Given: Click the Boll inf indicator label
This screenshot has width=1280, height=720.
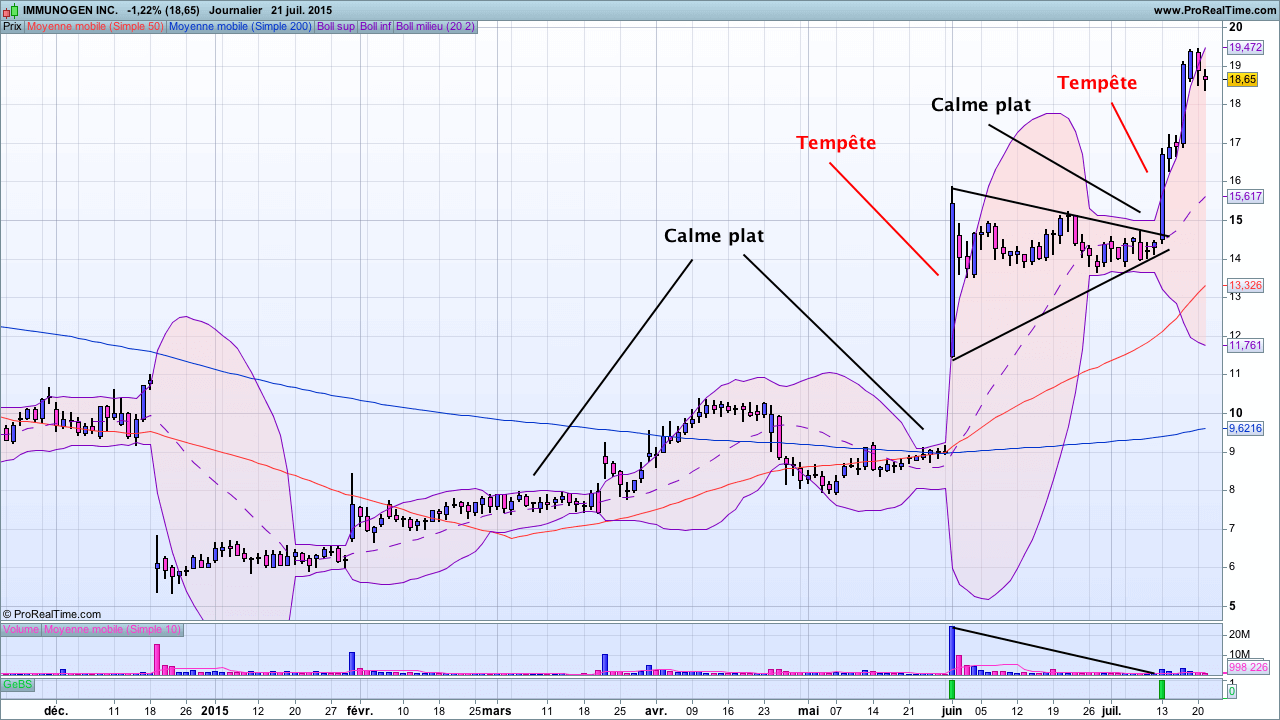Looking at the screenshot, I should (x=376, y=26).
